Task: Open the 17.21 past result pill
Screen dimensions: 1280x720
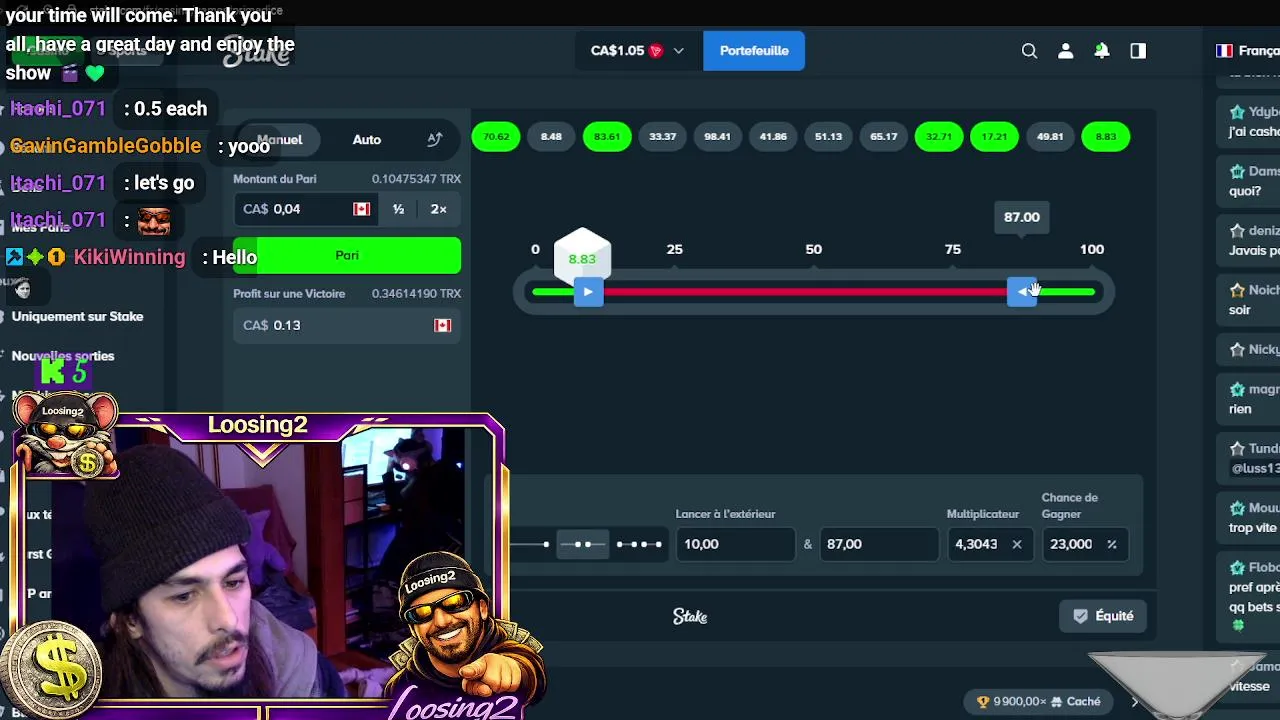Action: point(994,137)
